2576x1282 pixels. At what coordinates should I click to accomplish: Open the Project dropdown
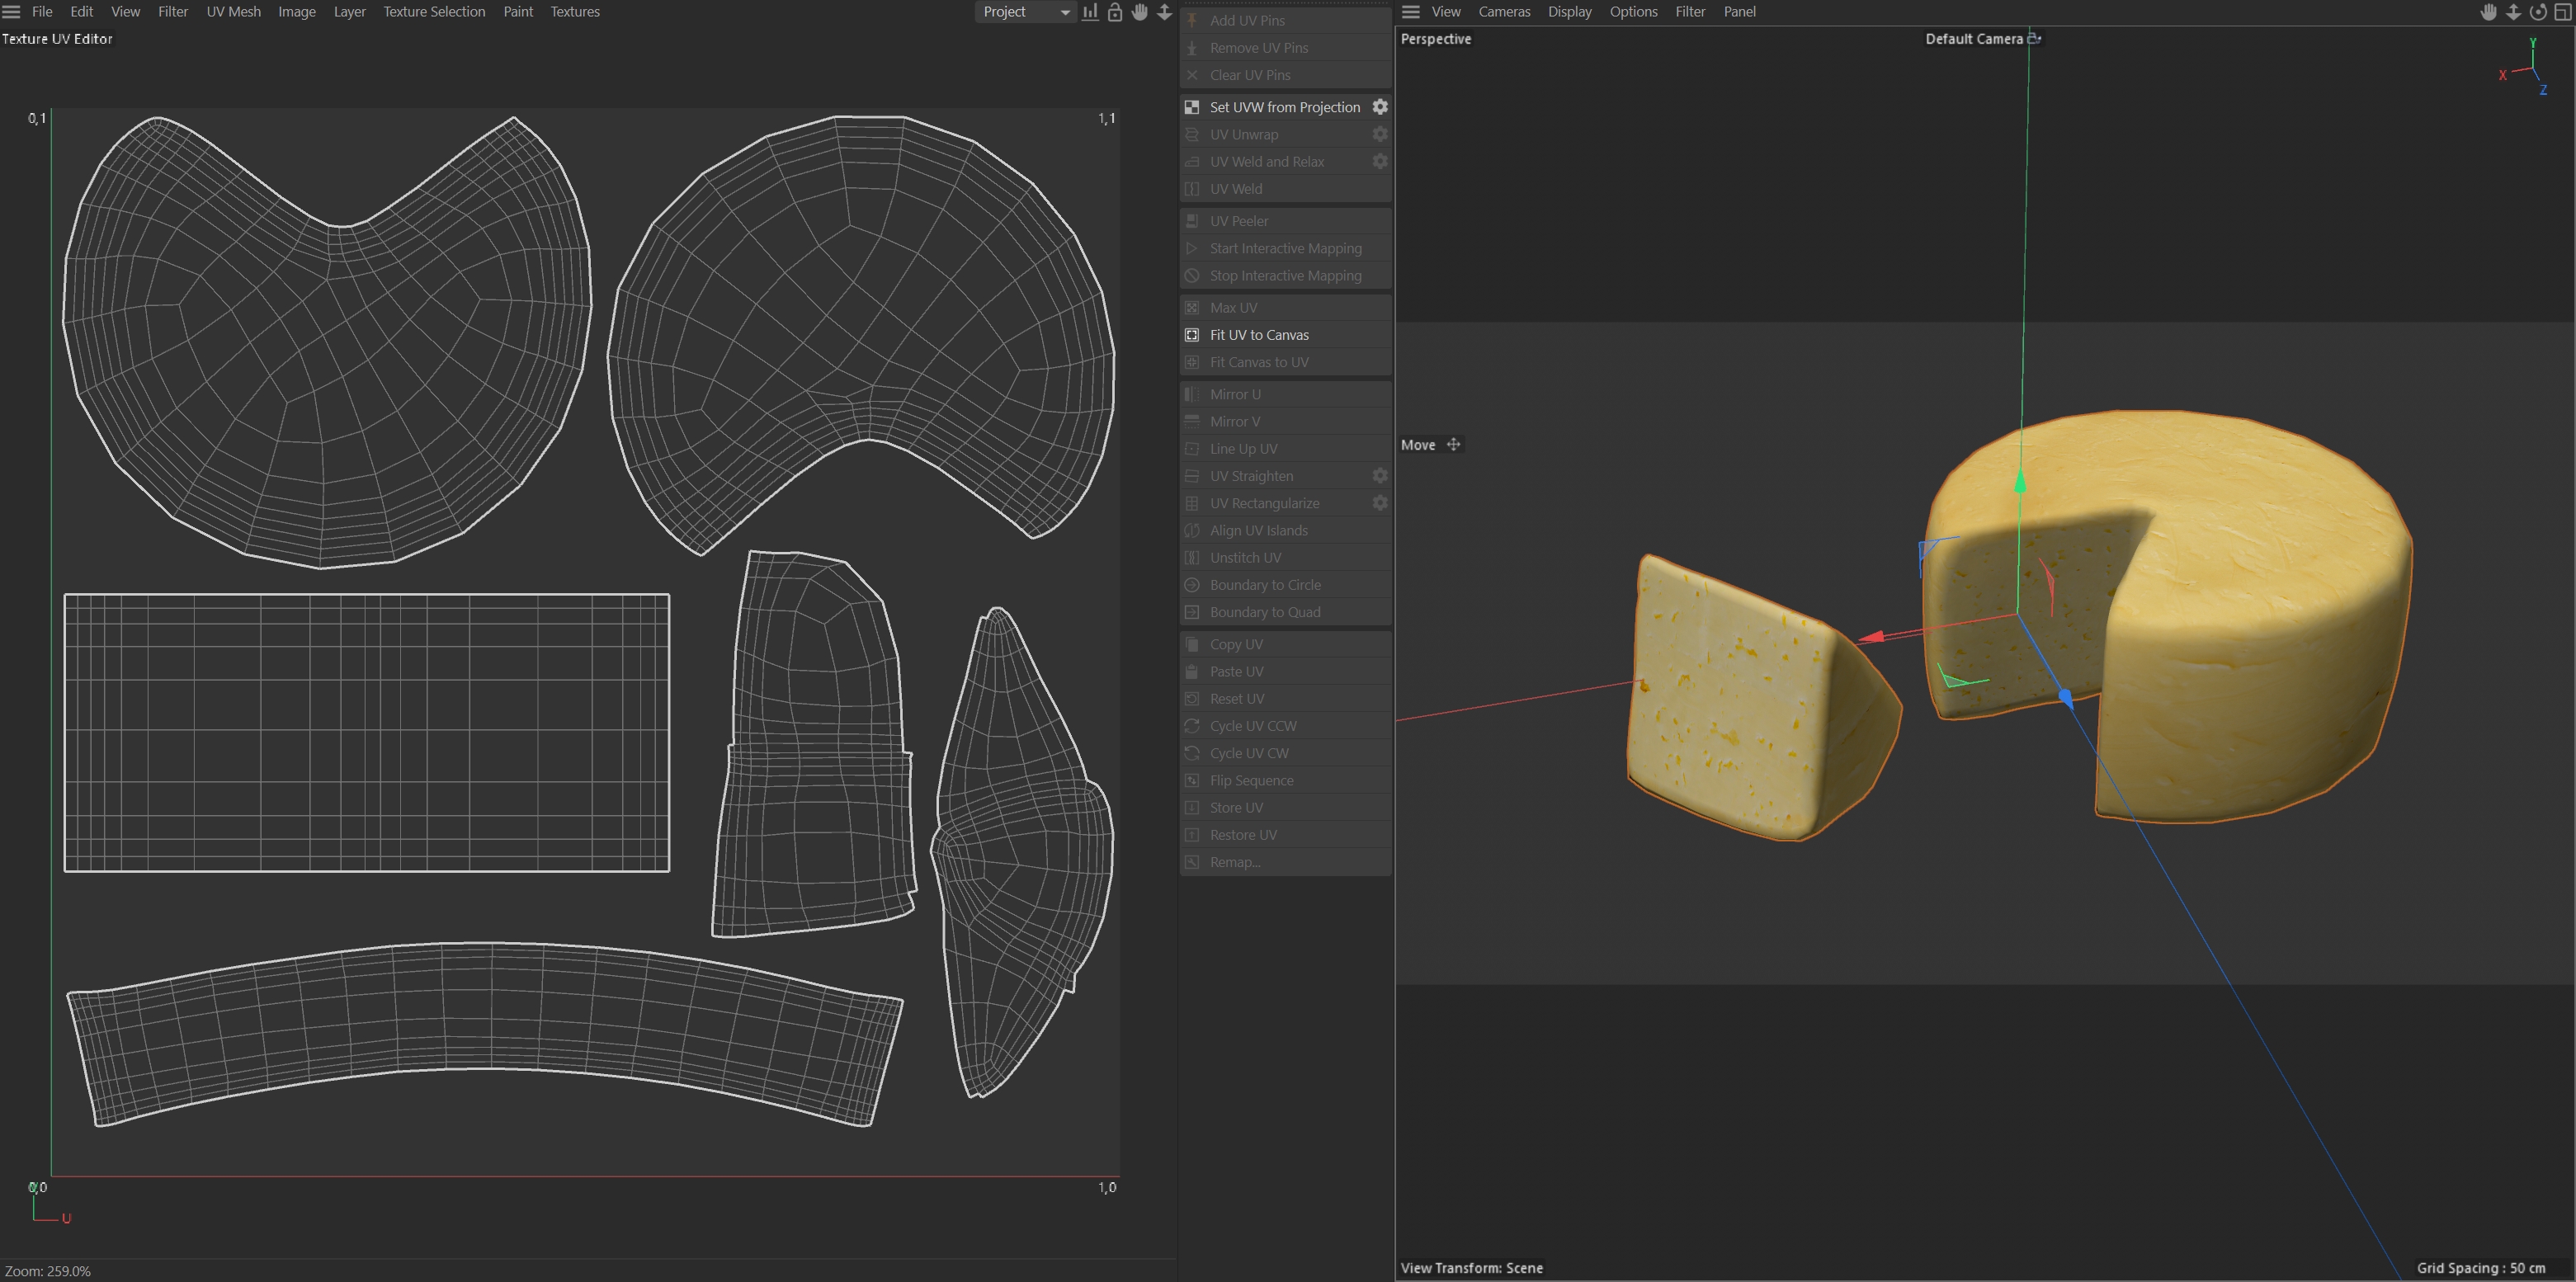(x=1025, y=12)
